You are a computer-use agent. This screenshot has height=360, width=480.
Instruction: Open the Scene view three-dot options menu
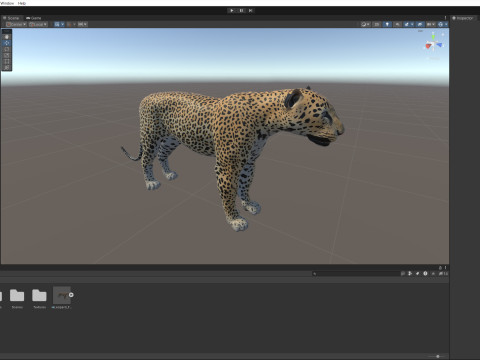click(x=445, y=18)
